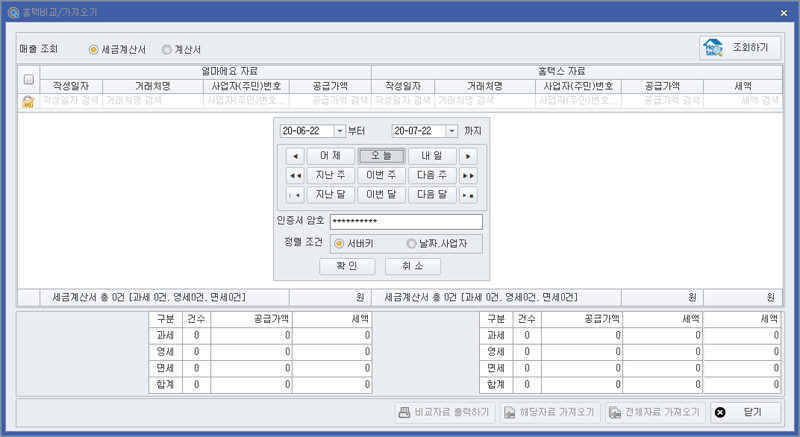Screen dimensions: 800x437
Task: Click the 취소 button
Action: coord(413,266)
